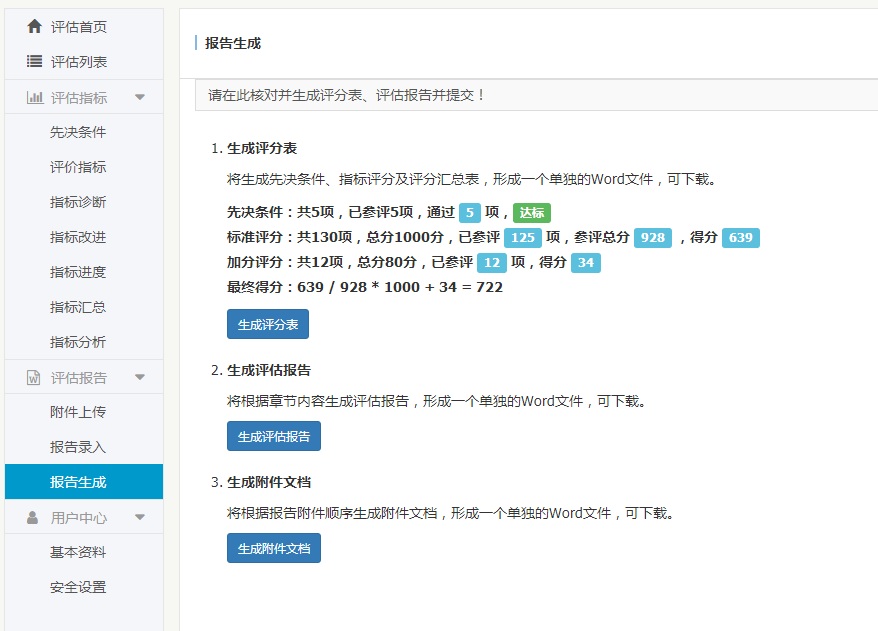Click the home icon beside 评估首页
This screenshot has height=631, width=878.
pyautogui.click(x=34, y=27)
